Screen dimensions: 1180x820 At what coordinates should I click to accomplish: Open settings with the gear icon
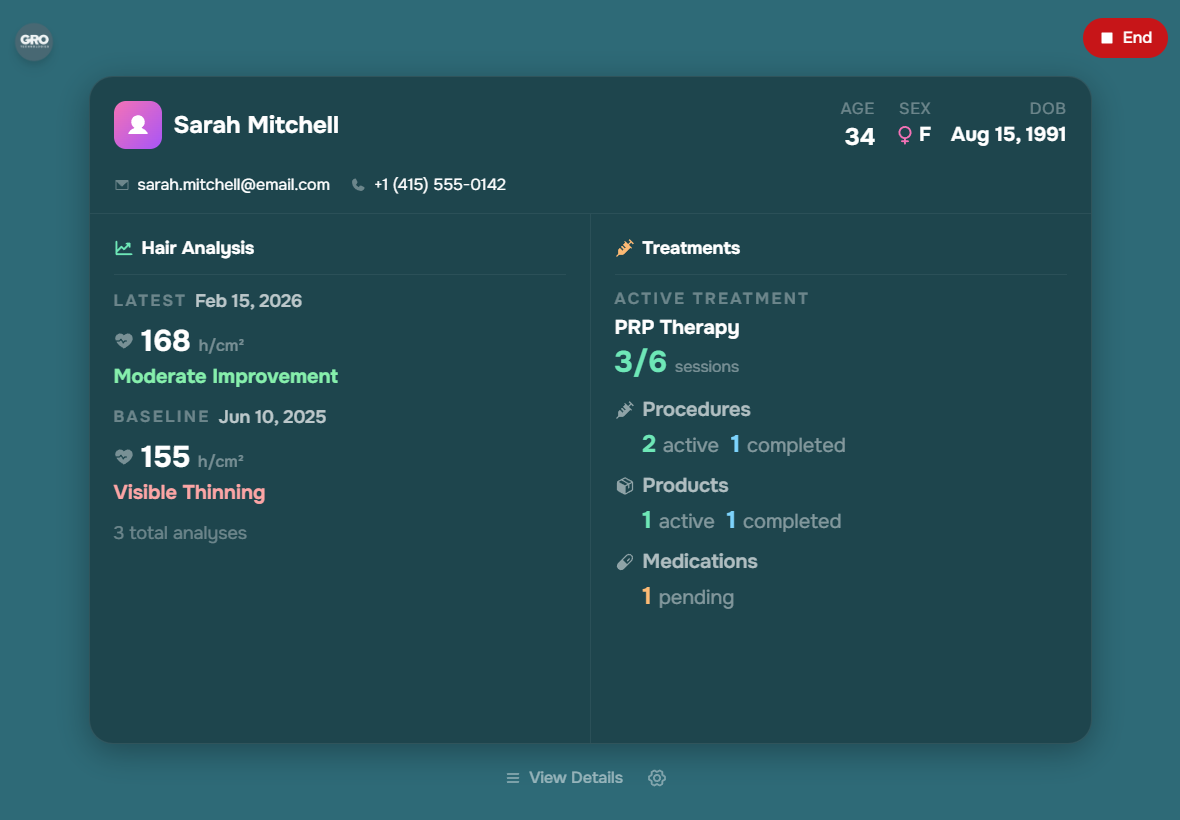click(657, 778)
